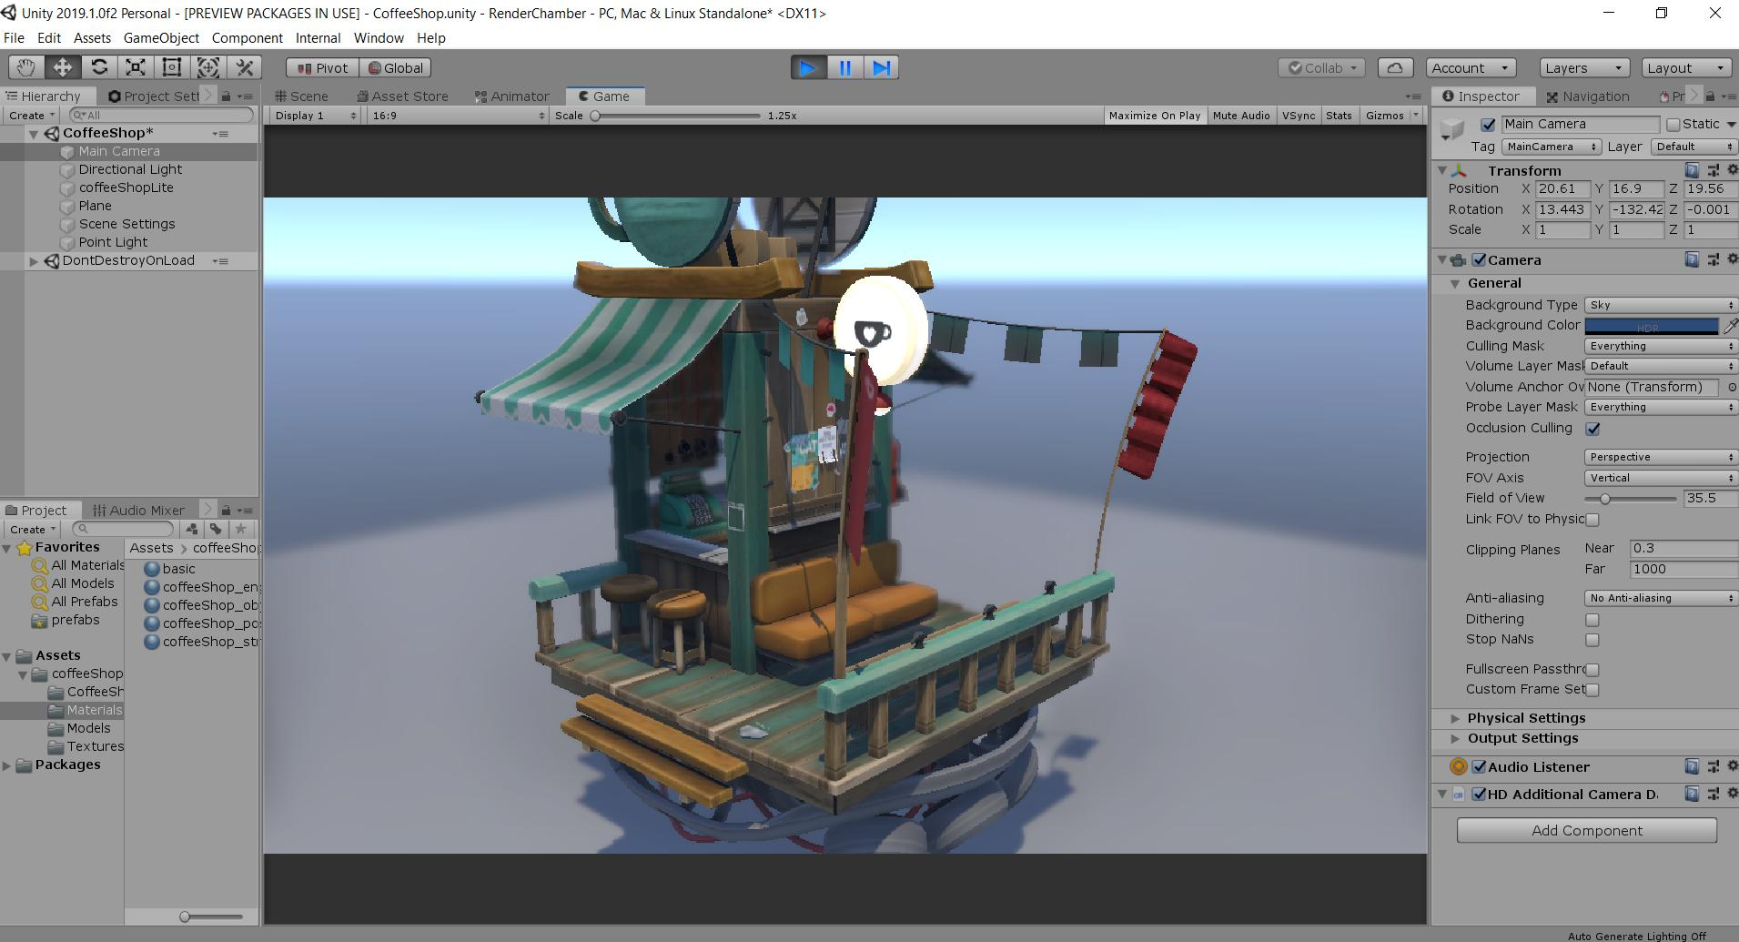Viewport: 1739px width, 942px height.
Task: Click the Play button
Action: [x=808, y=68]
